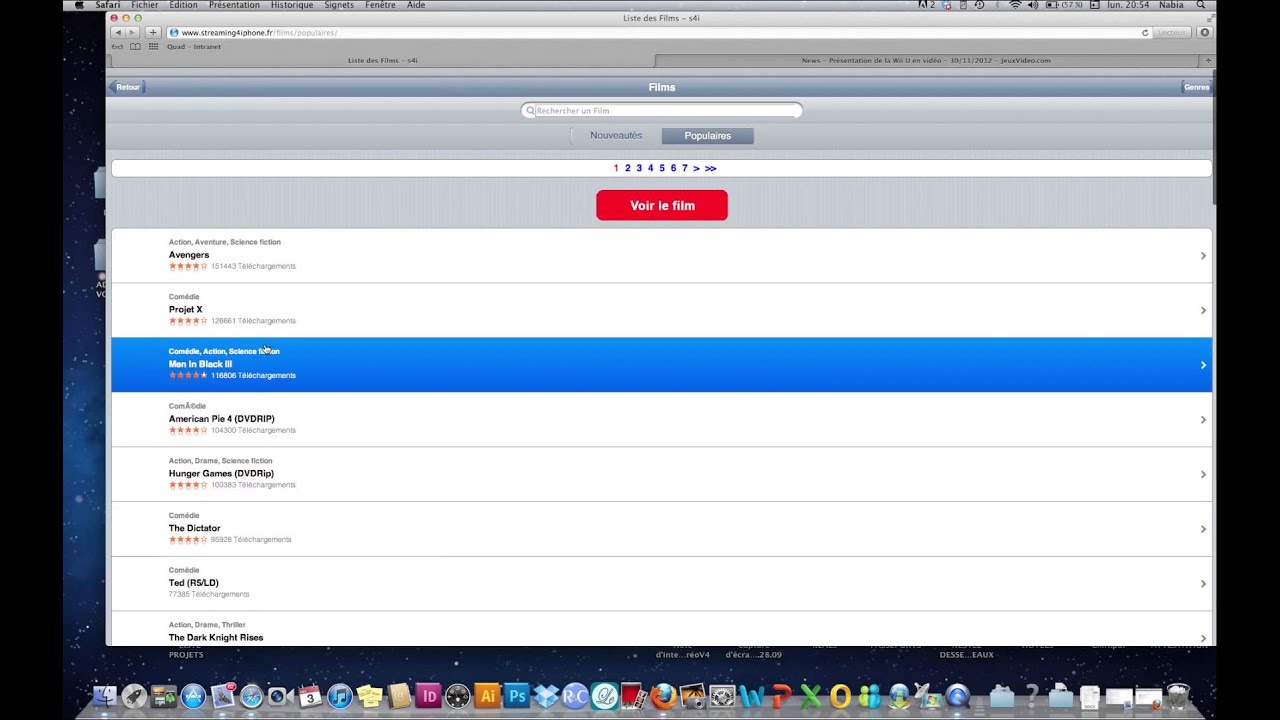Launch the App Store from the Dock
The image size is (1280, 720).
193,696
